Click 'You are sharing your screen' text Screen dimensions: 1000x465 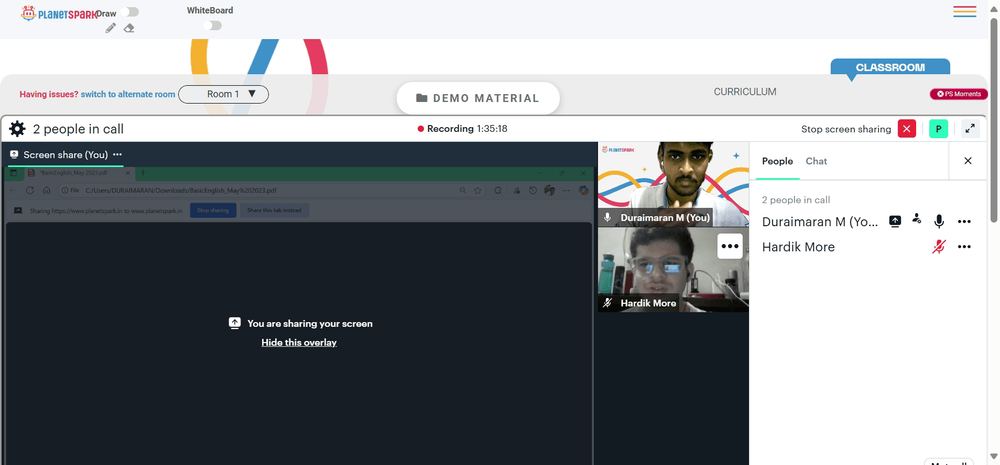310,323
